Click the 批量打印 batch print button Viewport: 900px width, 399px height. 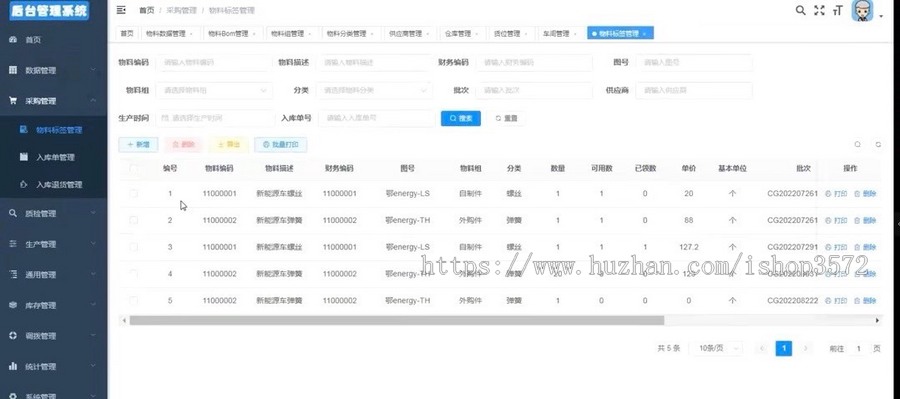(x=281, y=145)
